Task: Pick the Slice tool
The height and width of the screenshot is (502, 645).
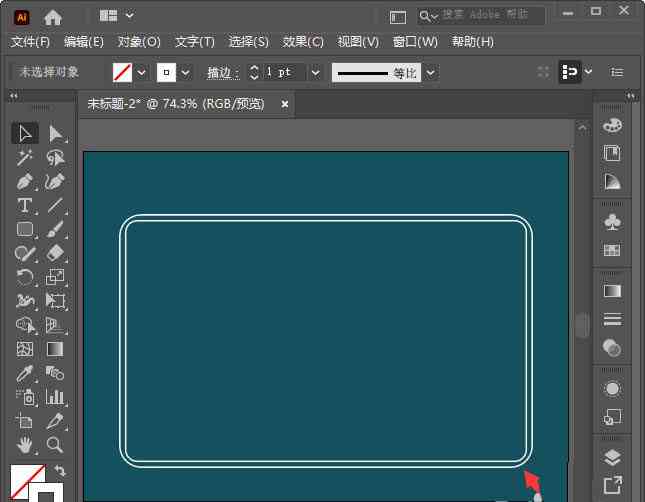Action: click(55, 421)
